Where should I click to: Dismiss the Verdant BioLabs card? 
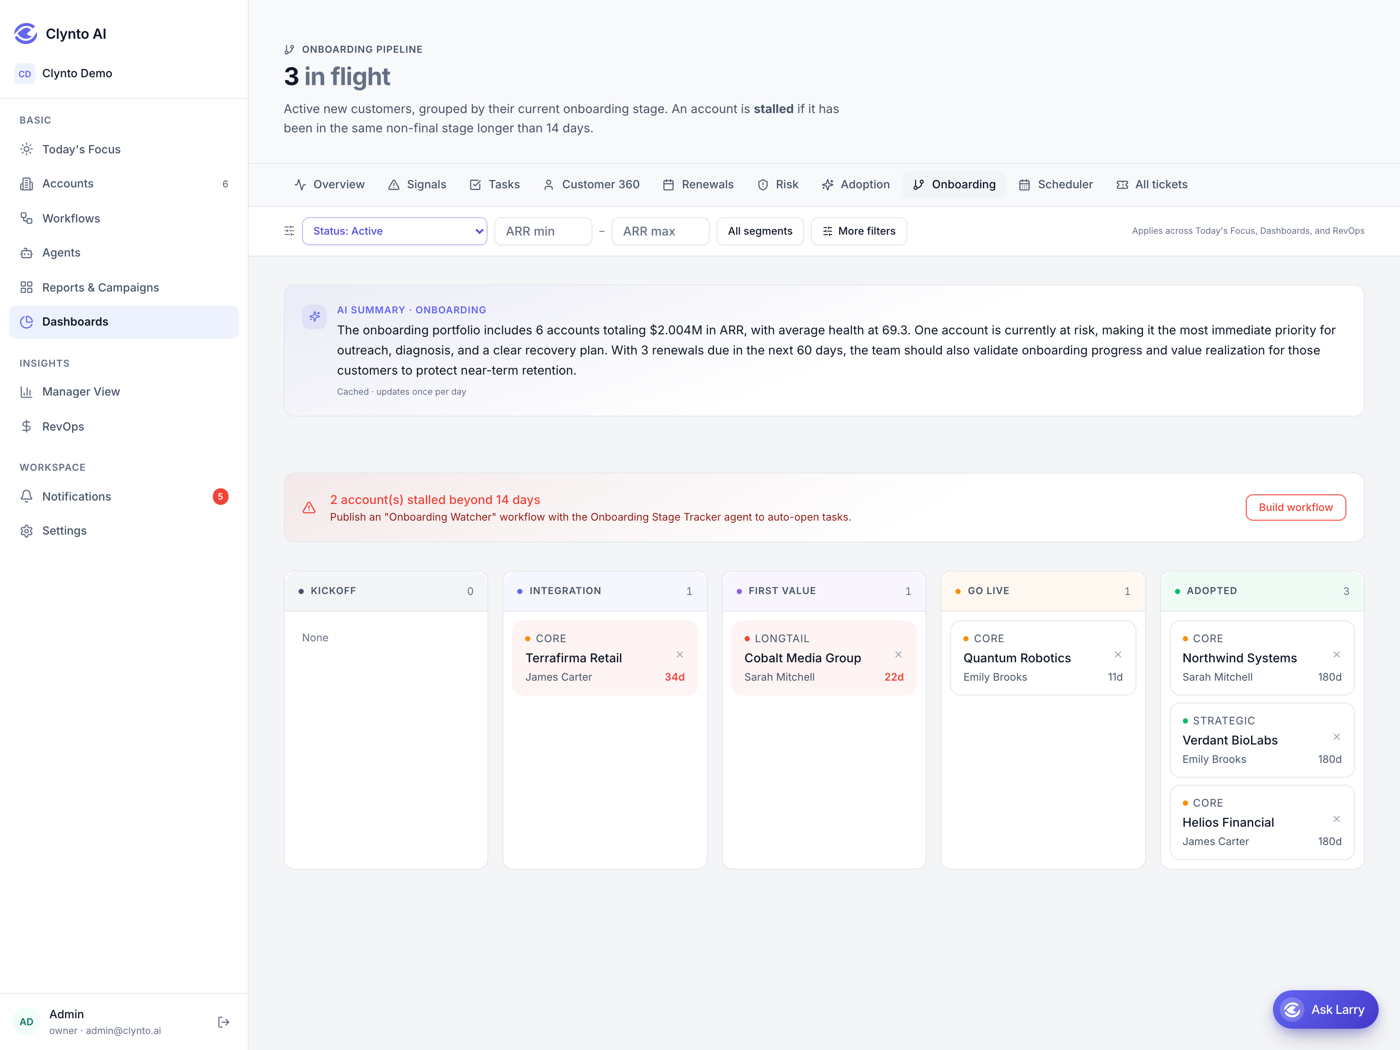1337,737
